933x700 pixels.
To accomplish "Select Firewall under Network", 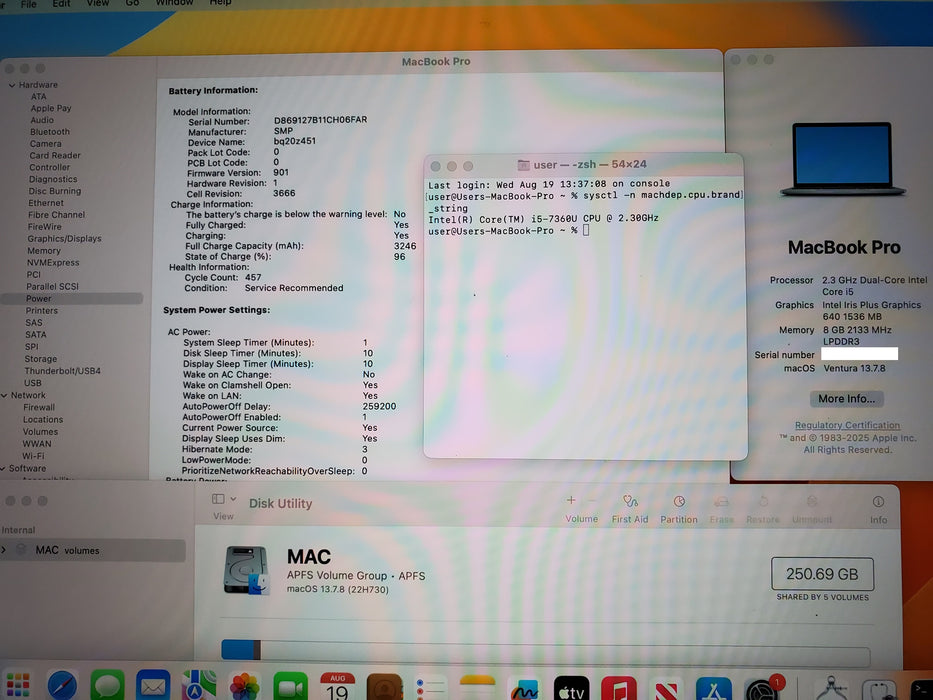I will tap(39, 407).
